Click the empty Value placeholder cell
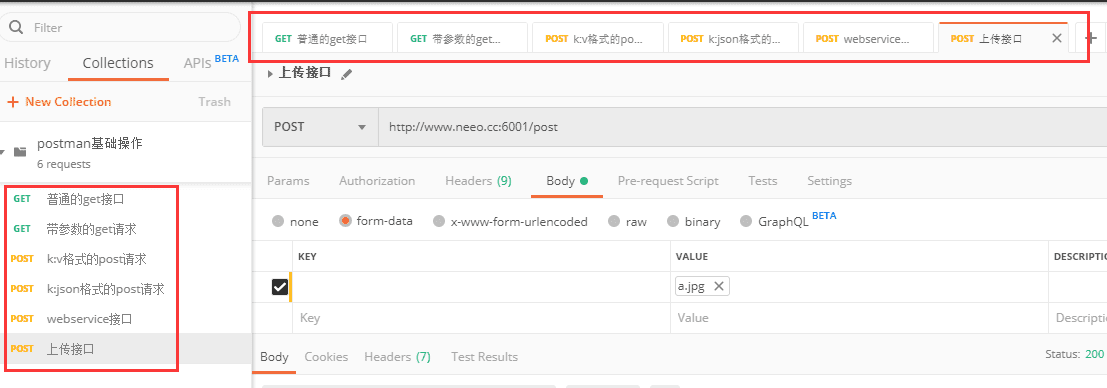This screenshot has width=1107, height=388. point(859,317)
